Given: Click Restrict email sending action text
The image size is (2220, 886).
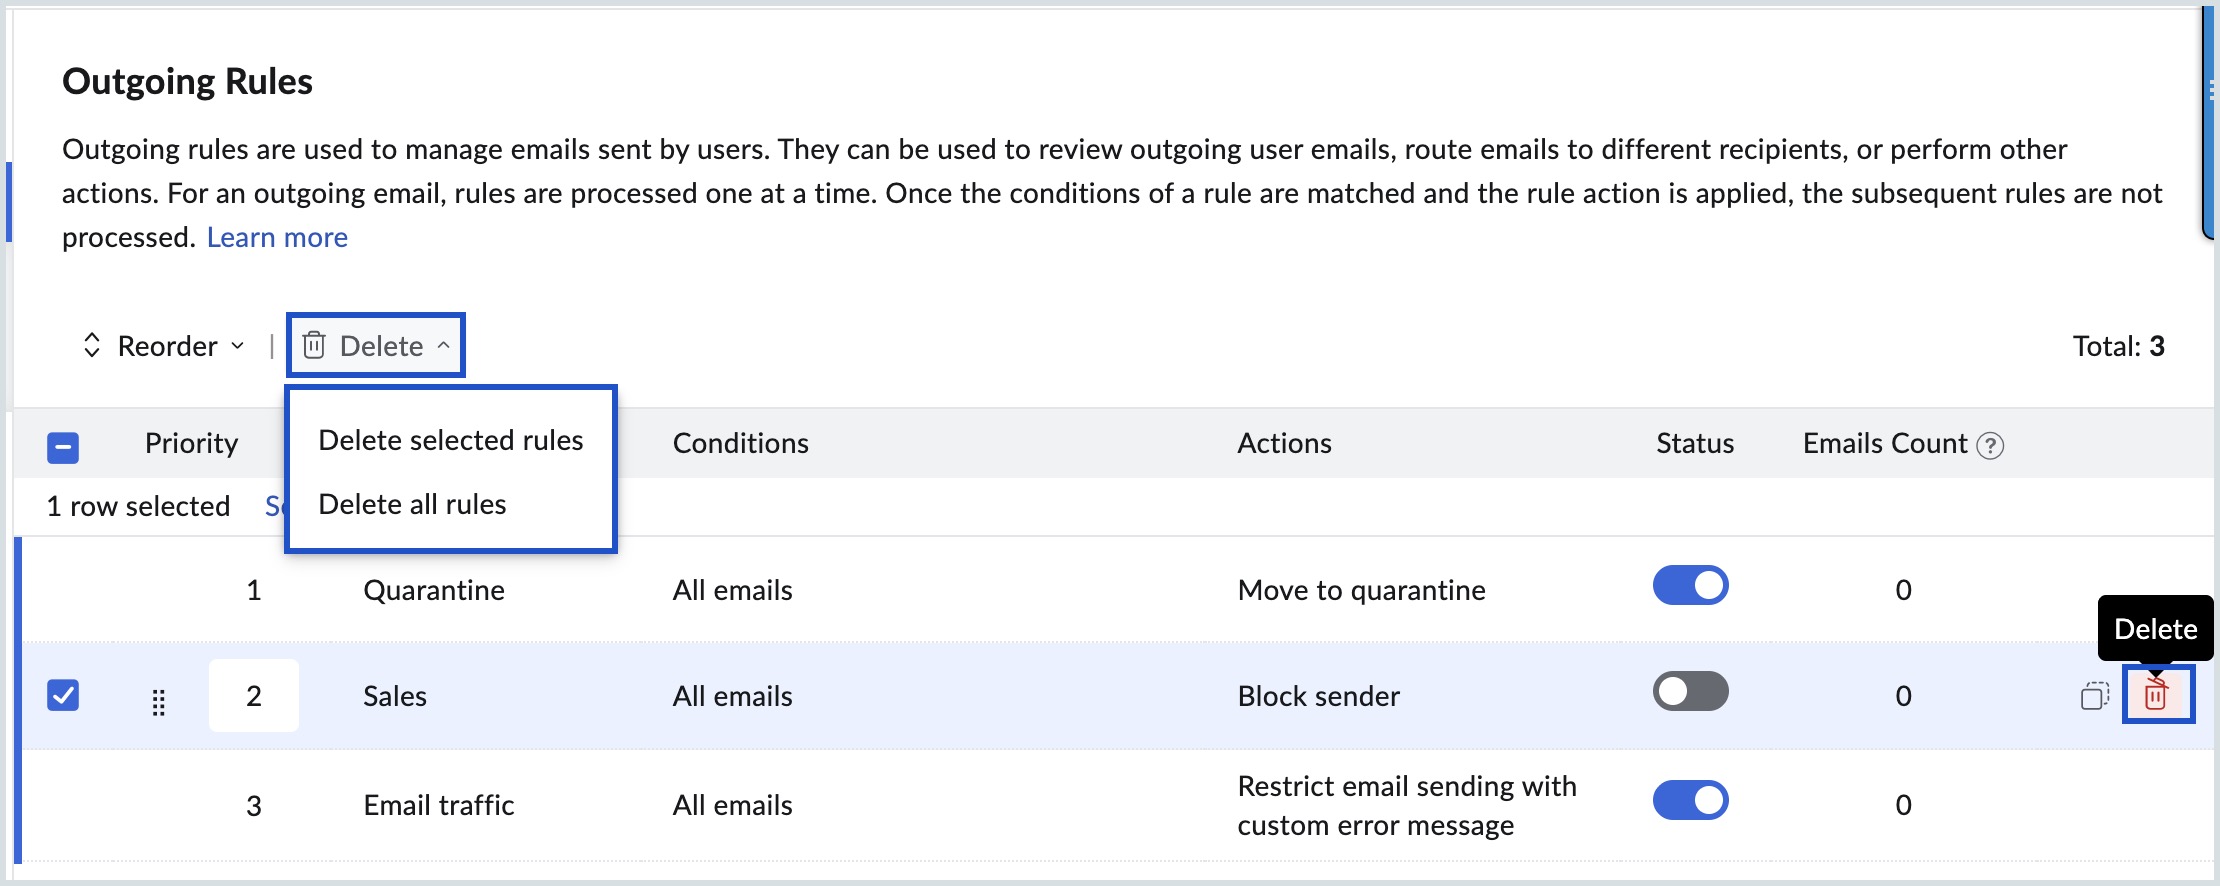Looking at the screenshot, I should point(1407,805).
